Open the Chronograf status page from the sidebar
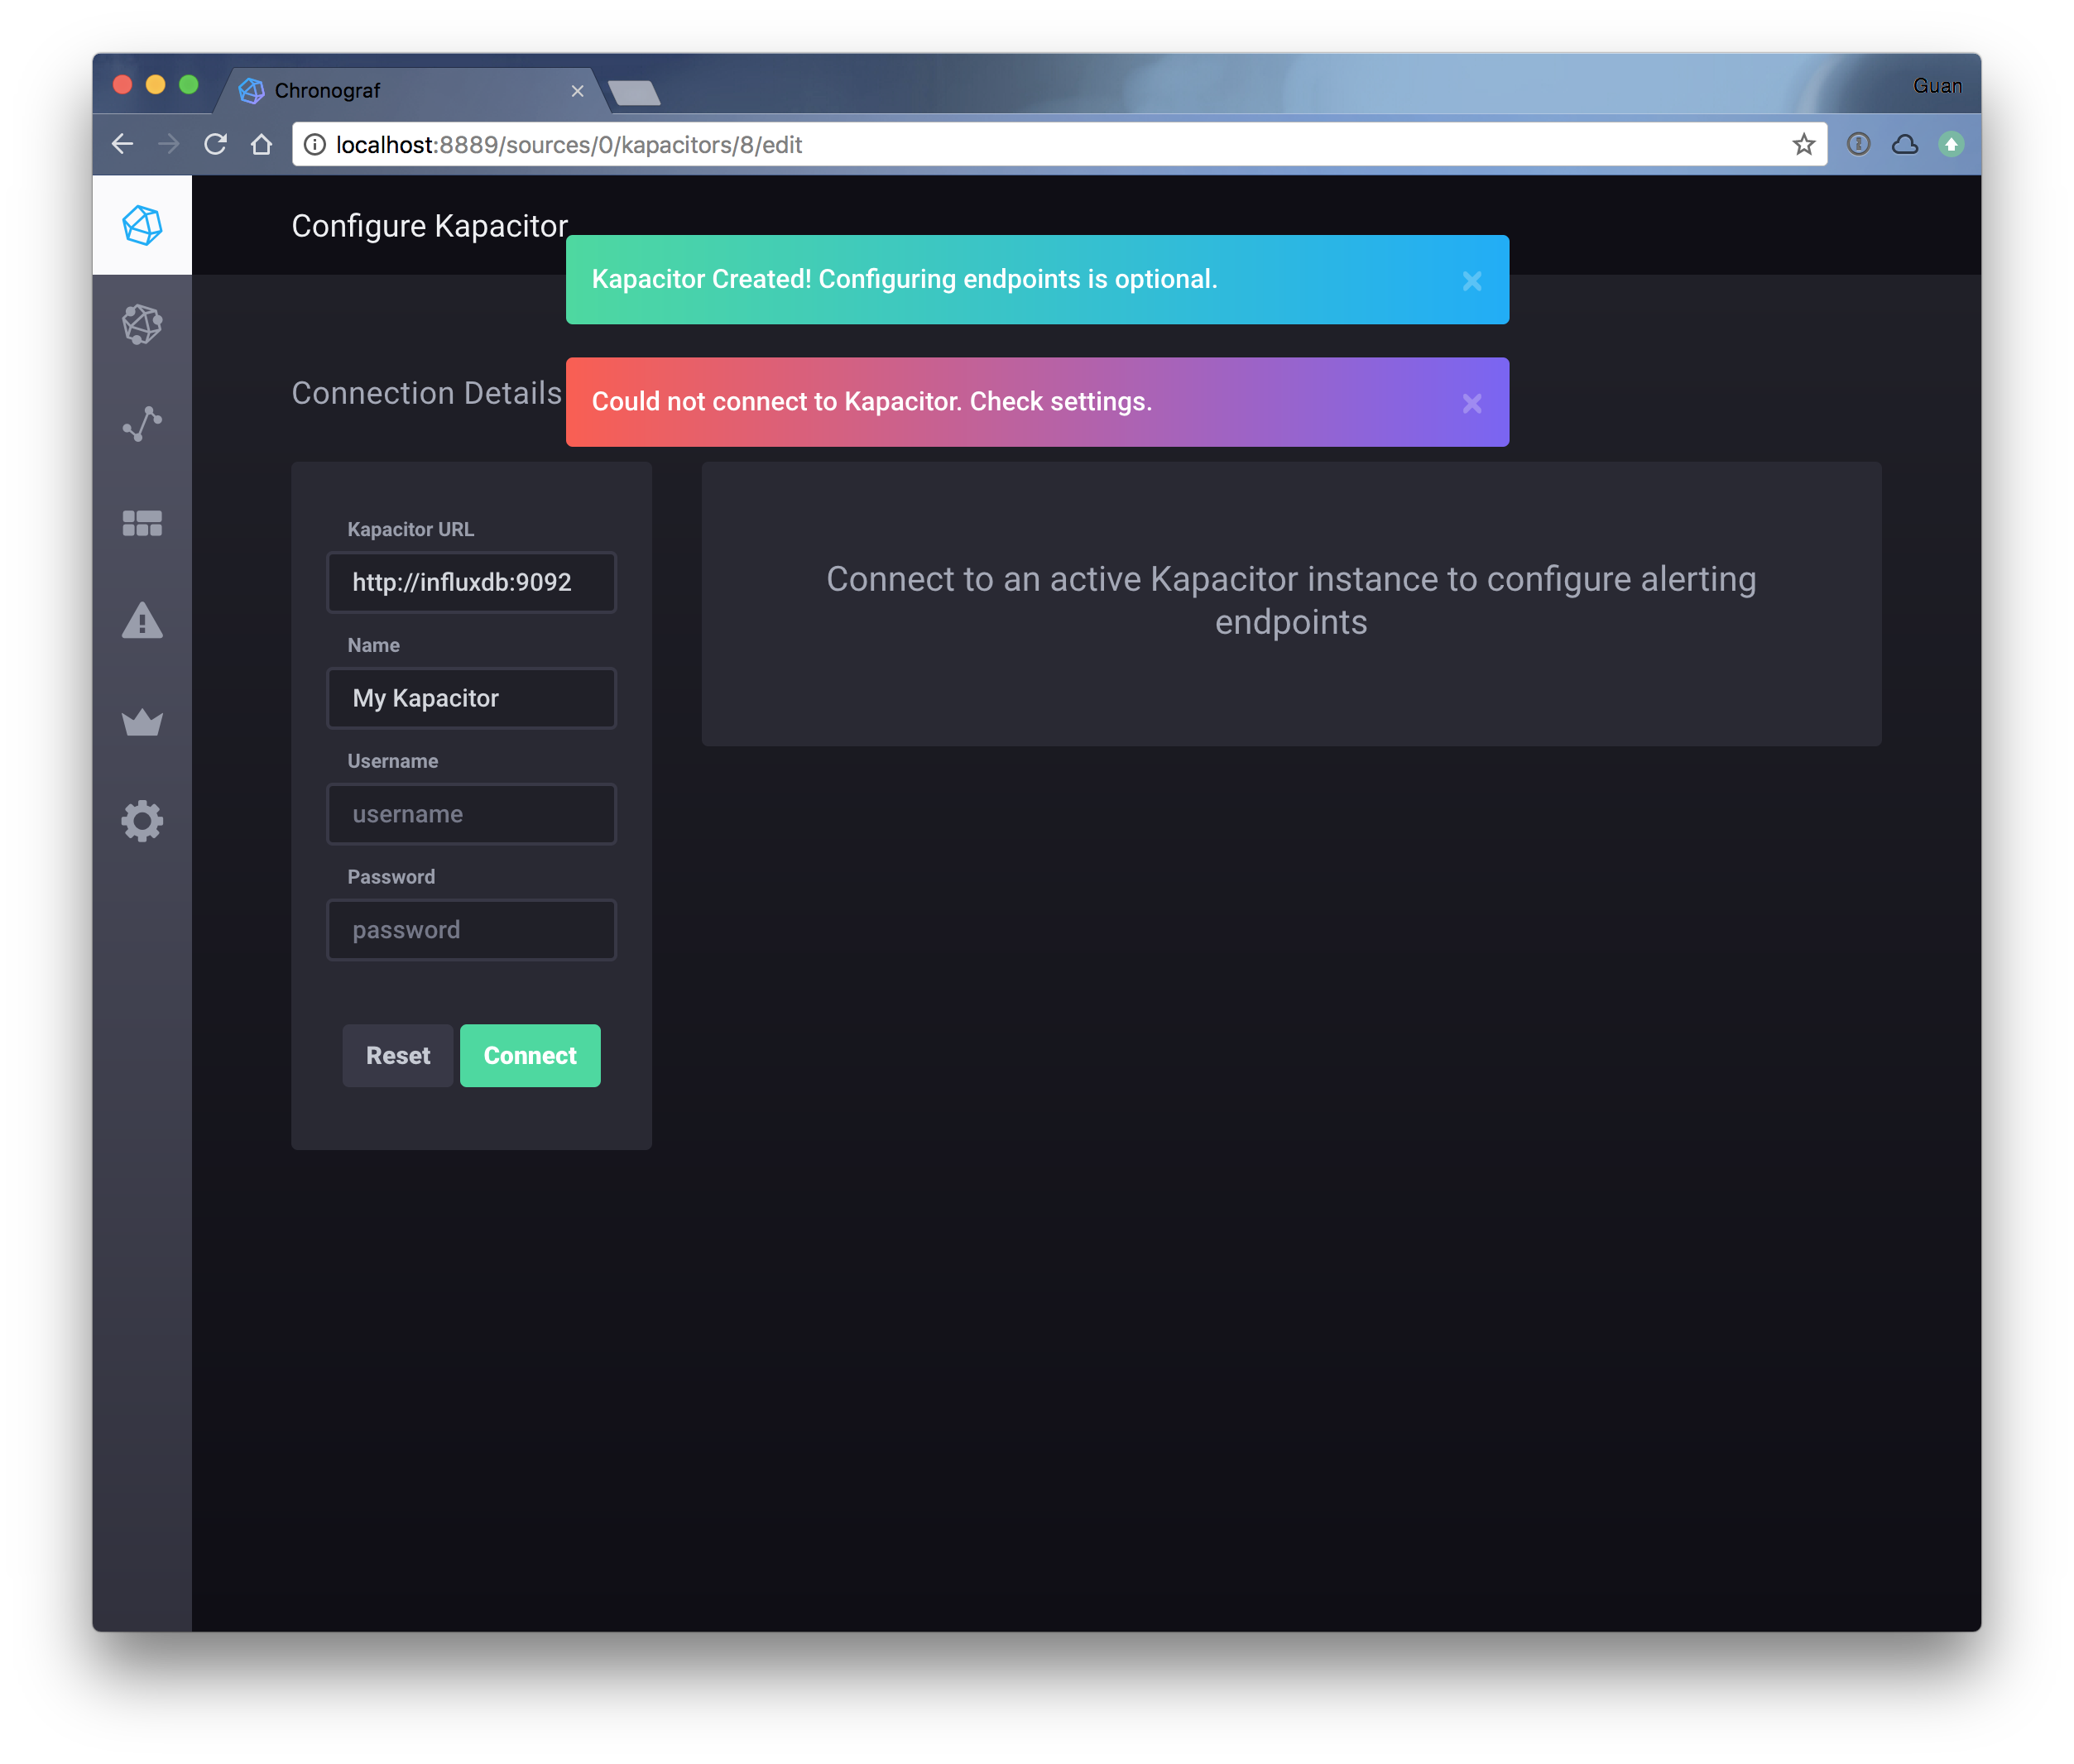The width and height of the screenshot is (2074, 1764). pyautogui.click(x=141, y=224)
